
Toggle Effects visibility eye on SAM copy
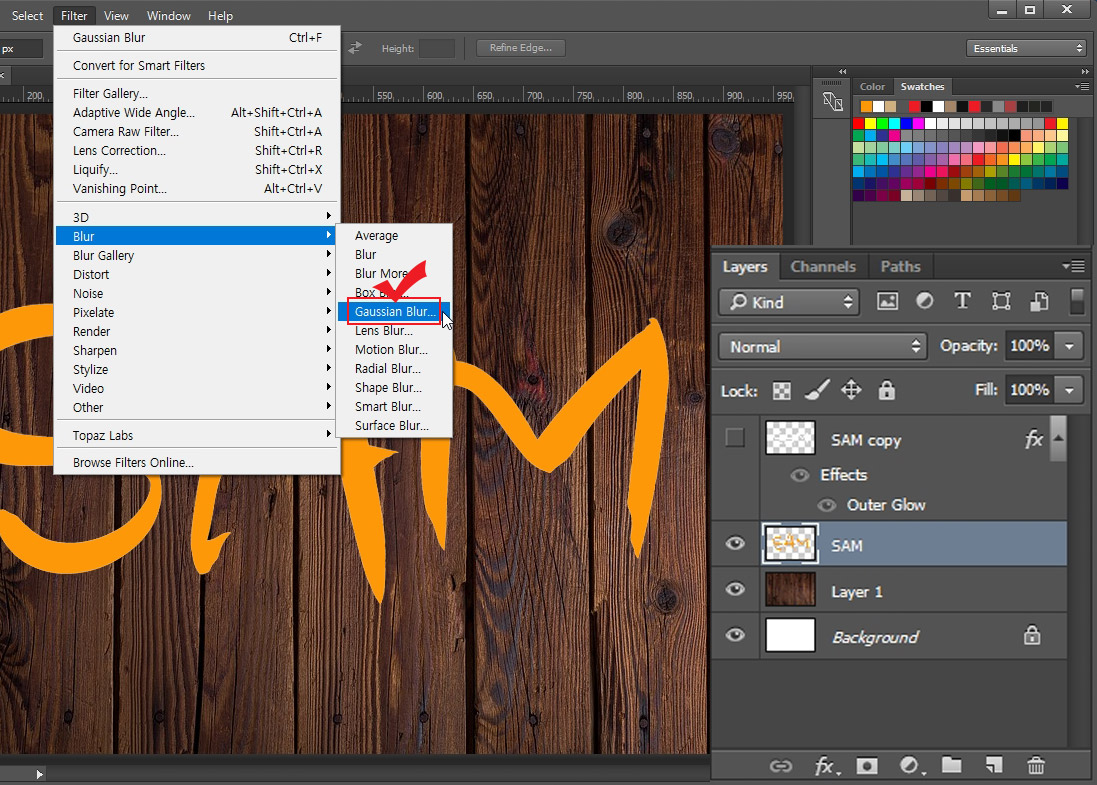(800, 475)
